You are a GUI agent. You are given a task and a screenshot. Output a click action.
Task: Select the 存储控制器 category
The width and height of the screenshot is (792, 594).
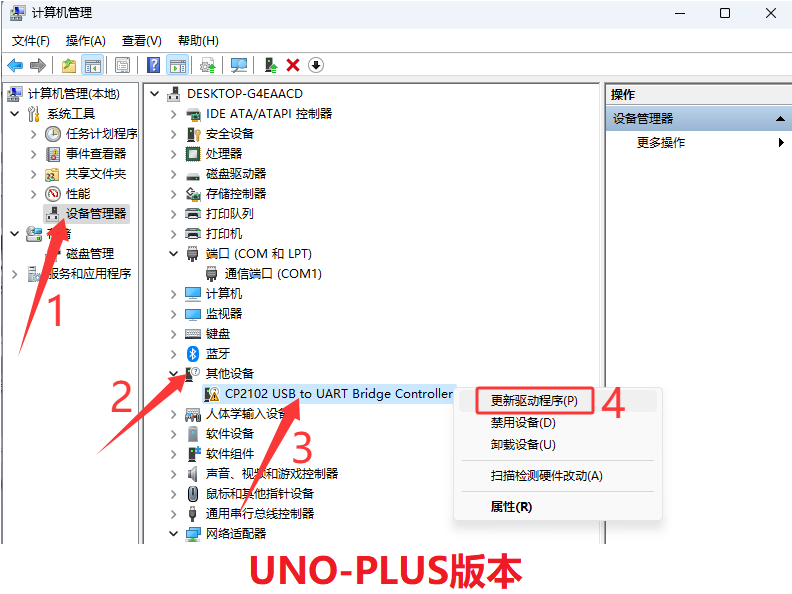pos(236,193)
